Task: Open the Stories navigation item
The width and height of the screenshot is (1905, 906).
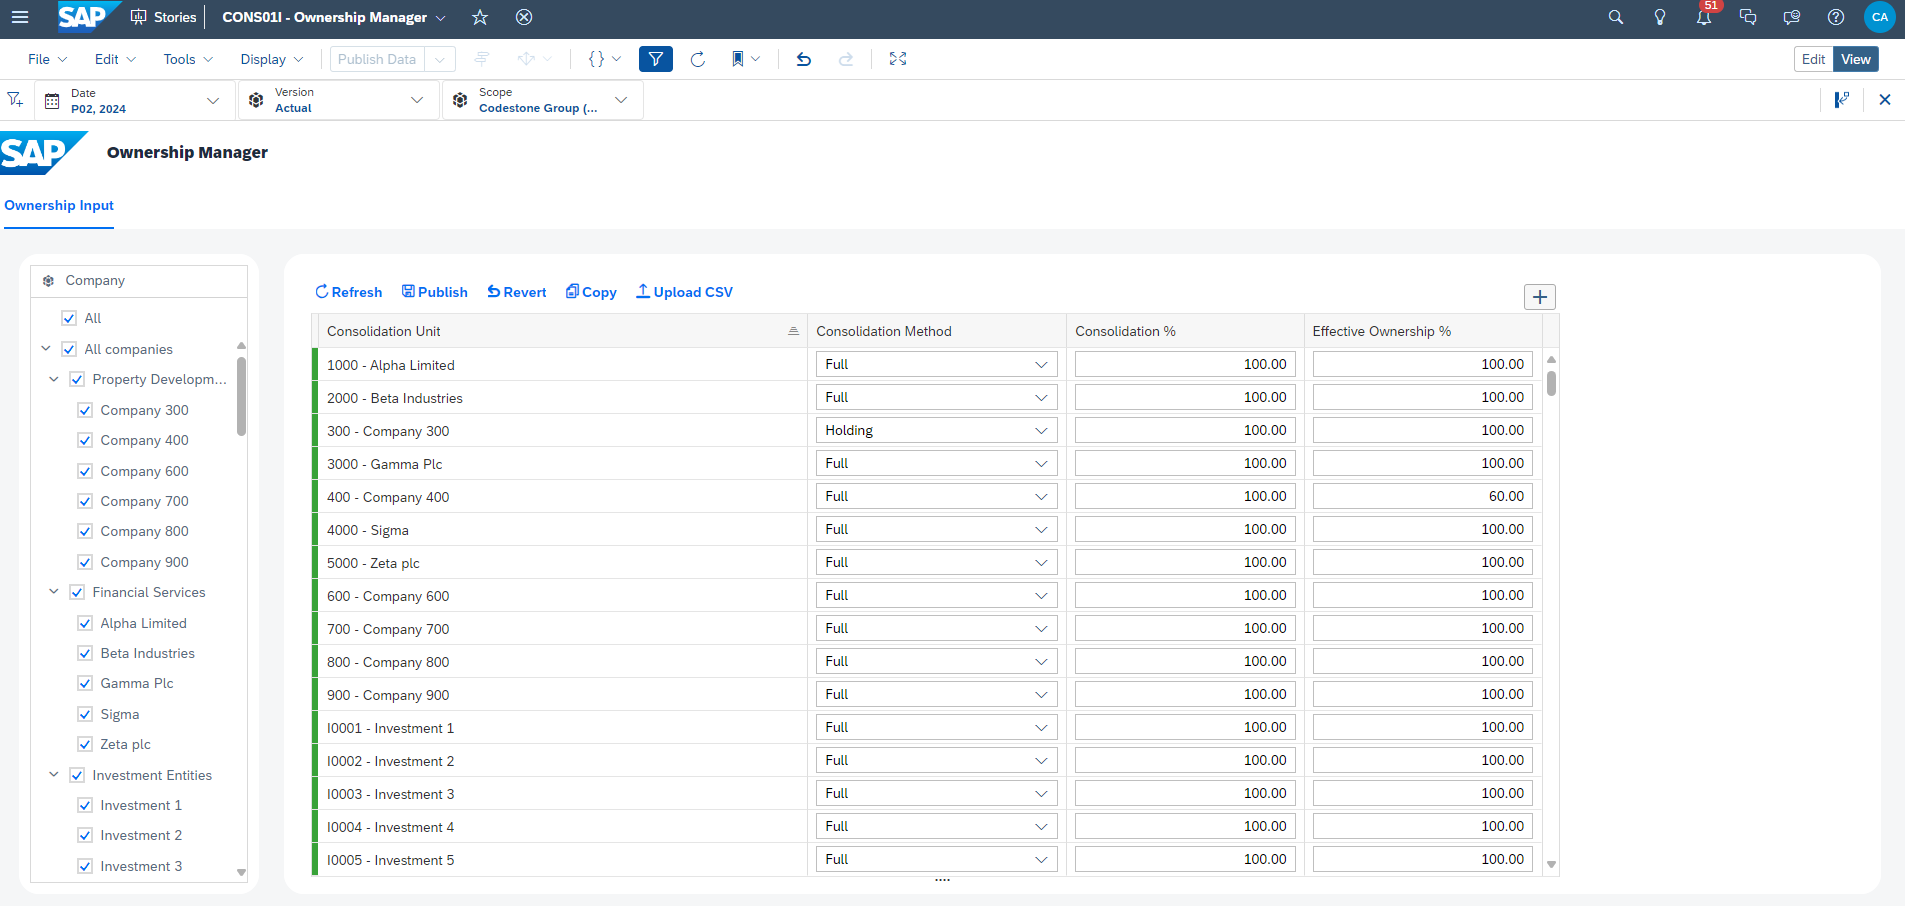Action: point(164,17)
